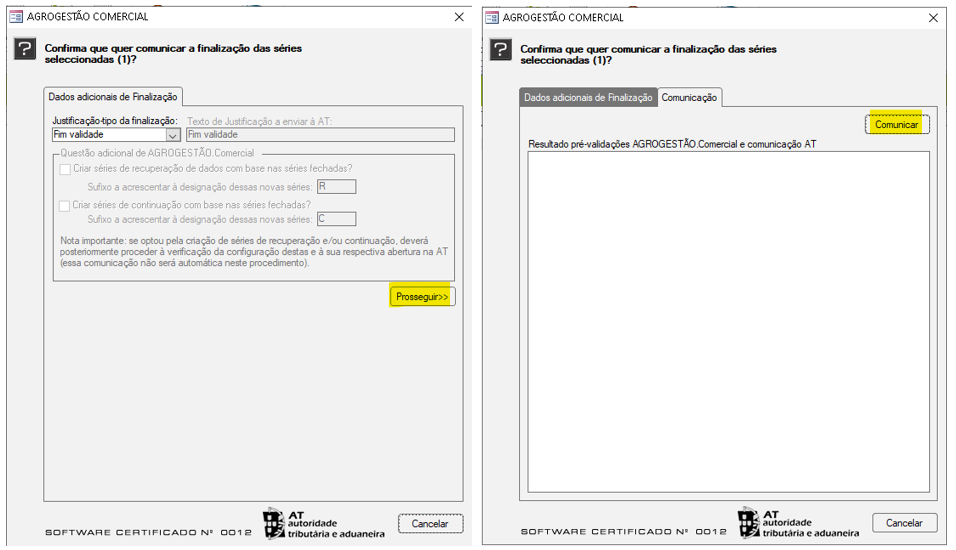The width and height of the screenshot is (956, 550).
Task: Click the right dialog title bar app icon
Action: [492, 18]
